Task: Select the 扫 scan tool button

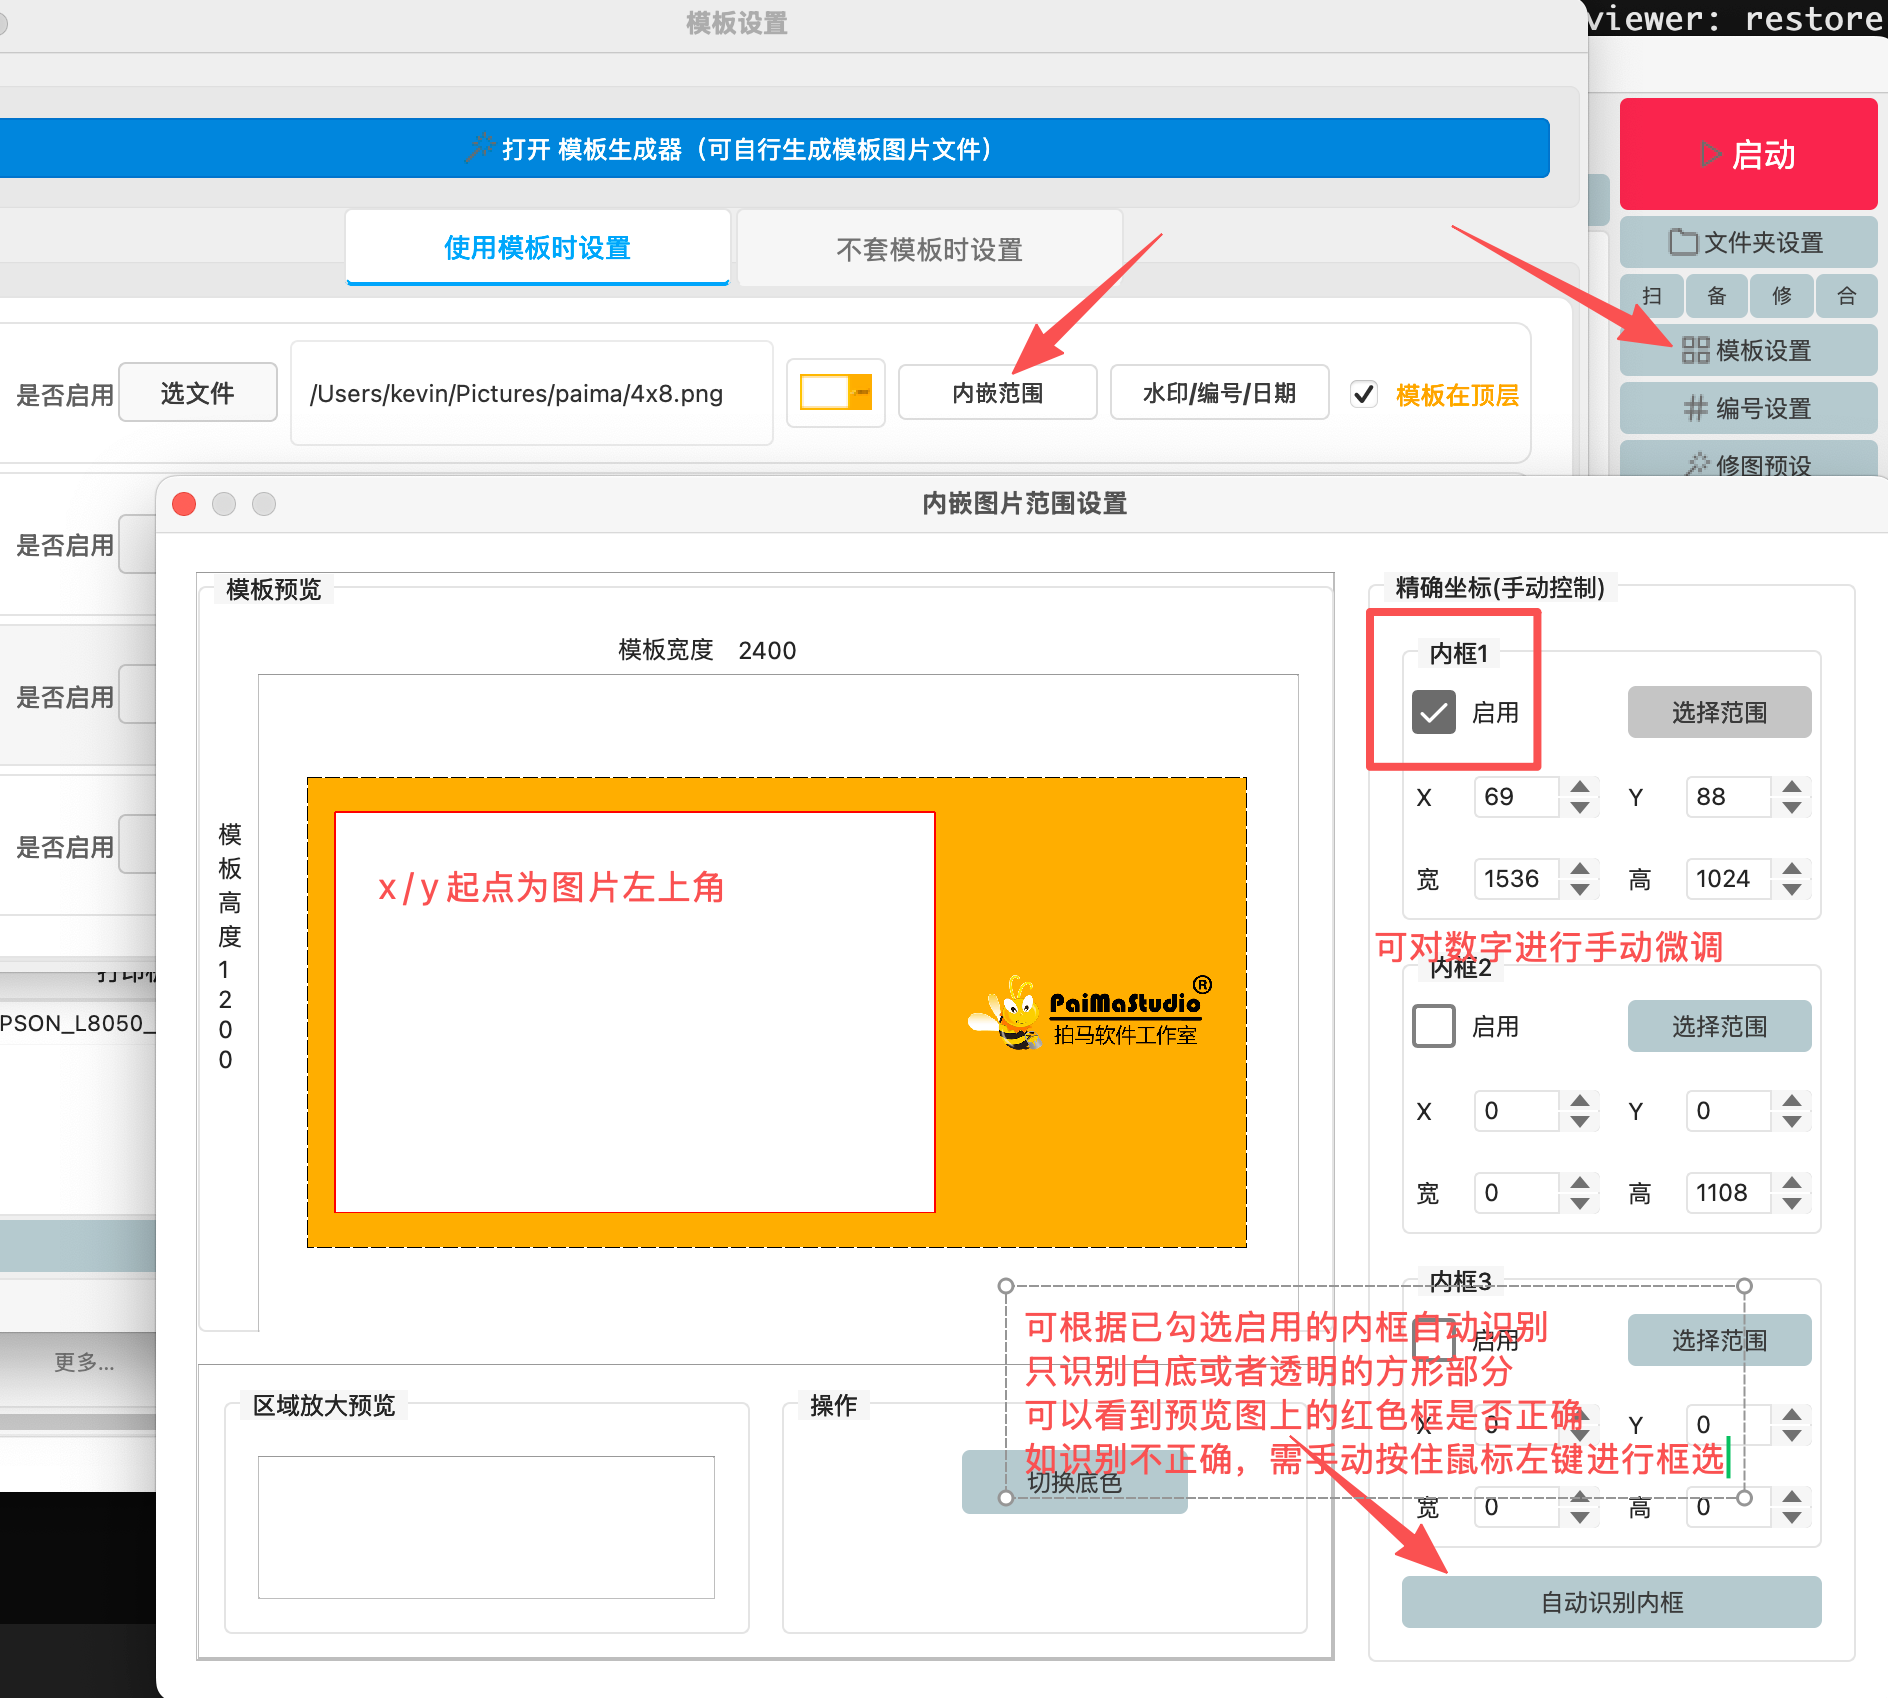Action: (x=1652, y=296)
